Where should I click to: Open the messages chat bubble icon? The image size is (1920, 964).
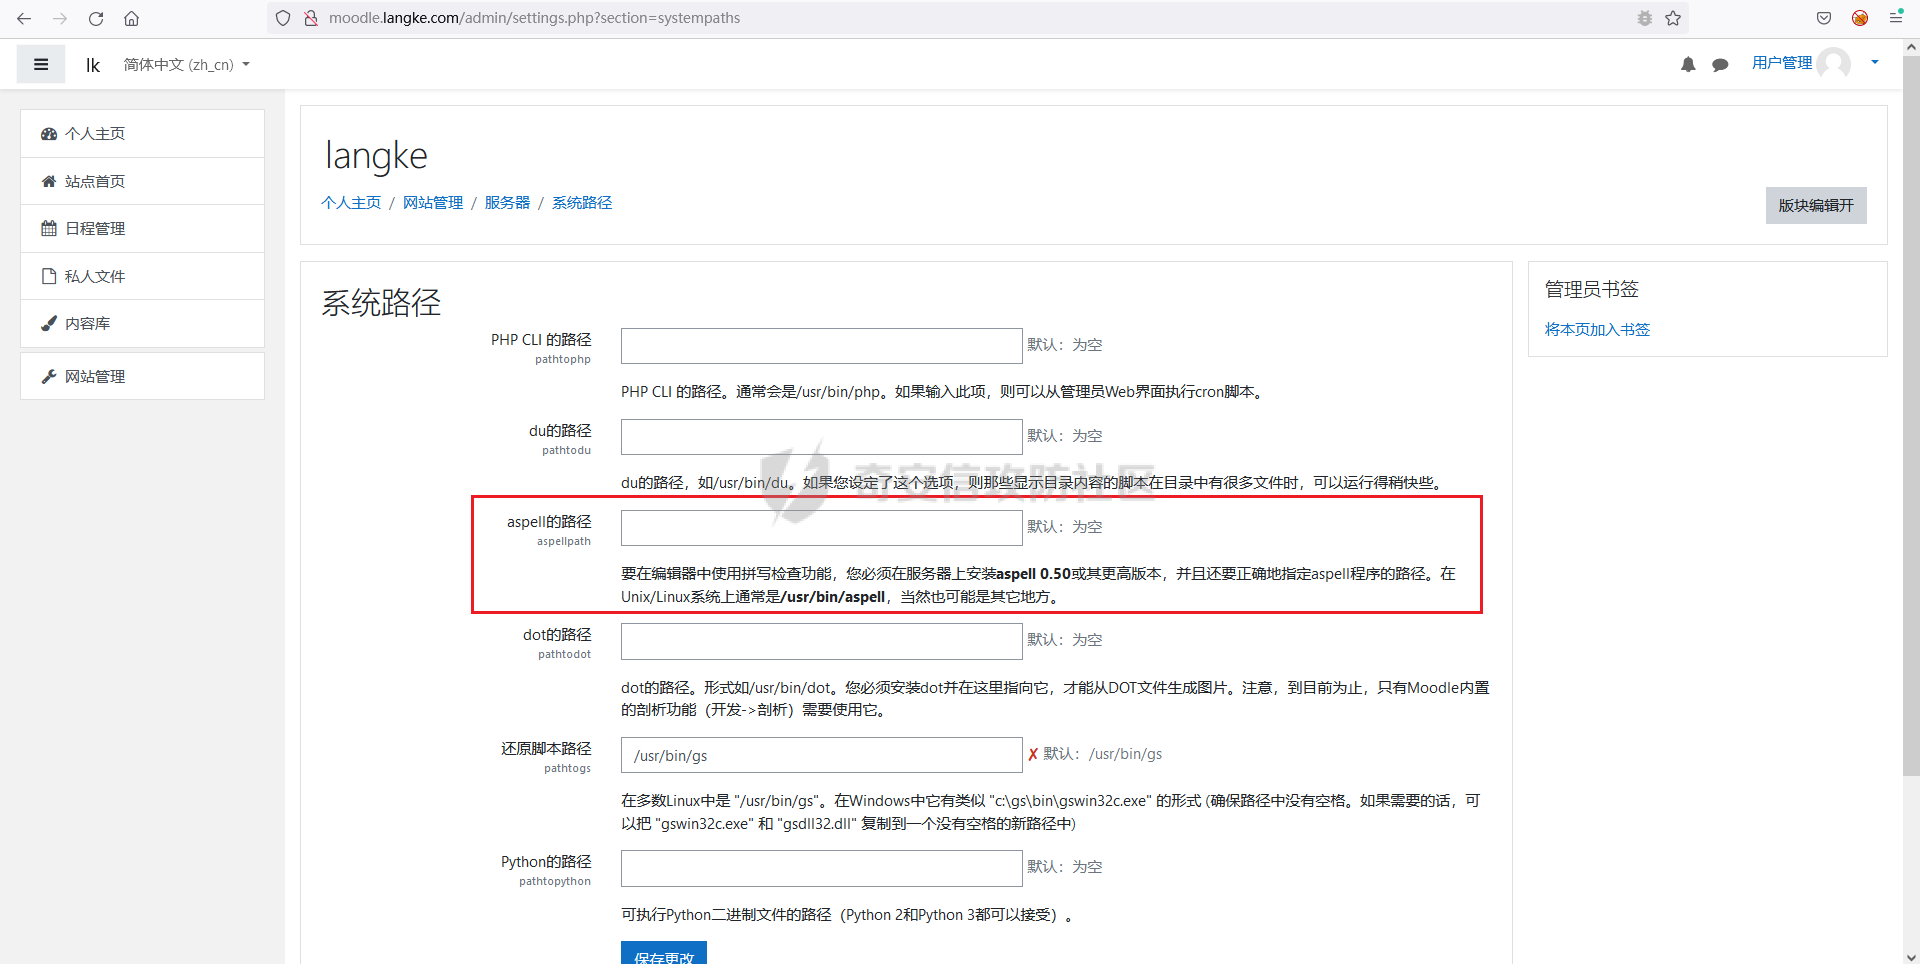[x=1720, y=65]
